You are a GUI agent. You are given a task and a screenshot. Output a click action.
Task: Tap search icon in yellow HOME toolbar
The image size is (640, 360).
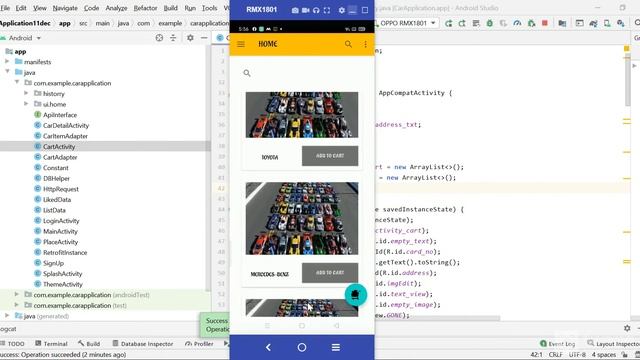point(348,44)
